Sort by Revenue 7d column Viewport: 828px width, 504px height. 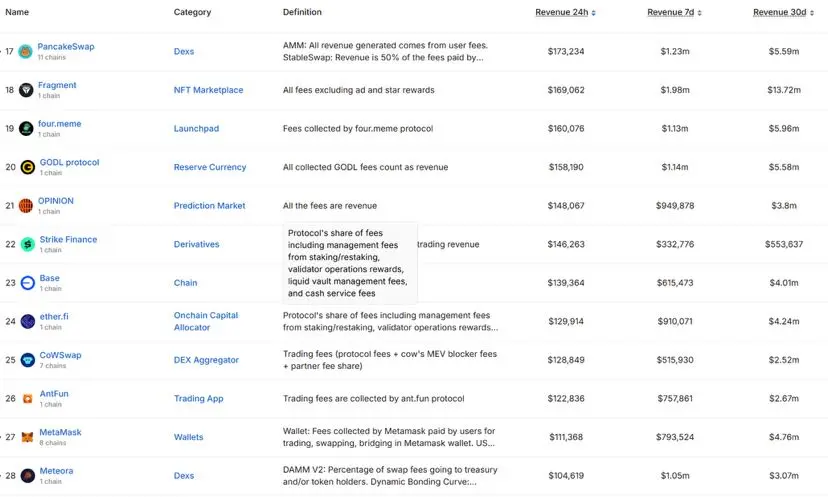coord(674,13)
